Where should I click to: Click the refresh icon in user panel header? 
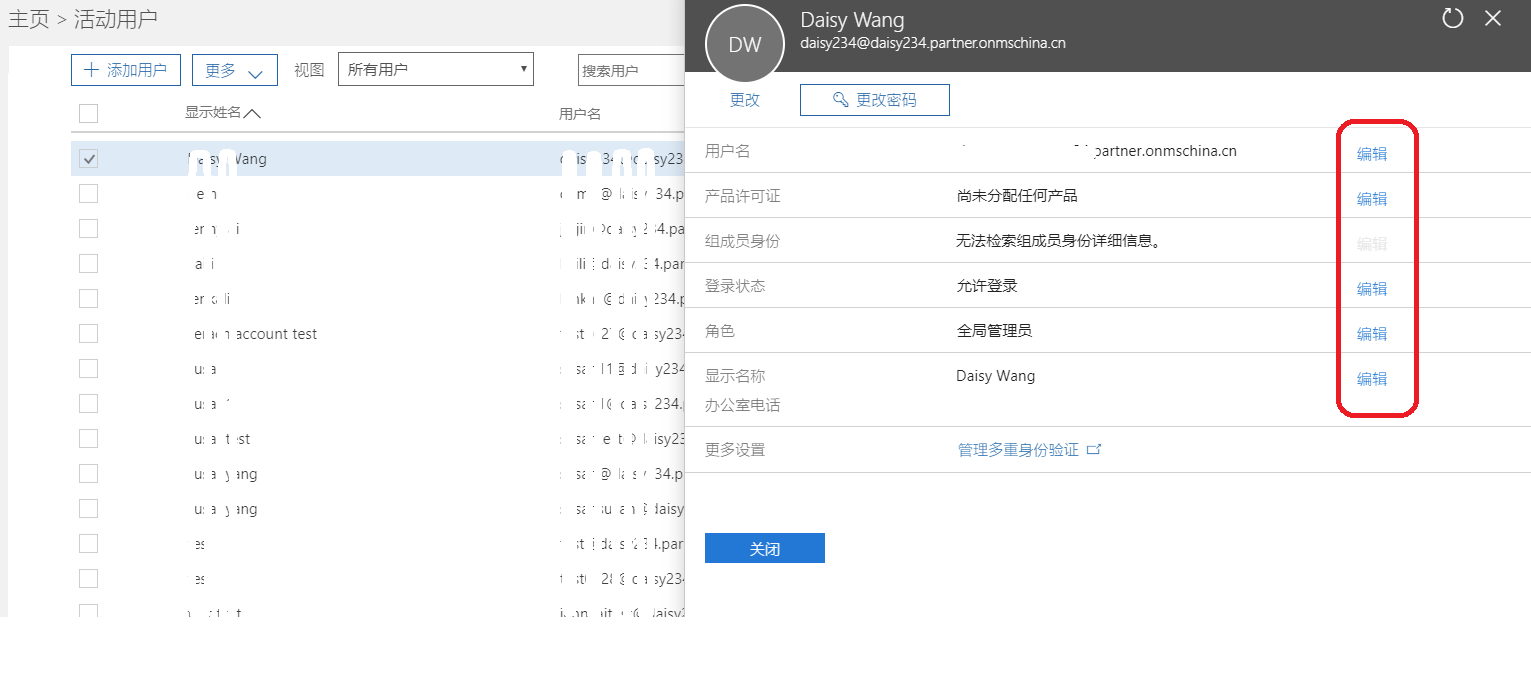pos(1452,18)
